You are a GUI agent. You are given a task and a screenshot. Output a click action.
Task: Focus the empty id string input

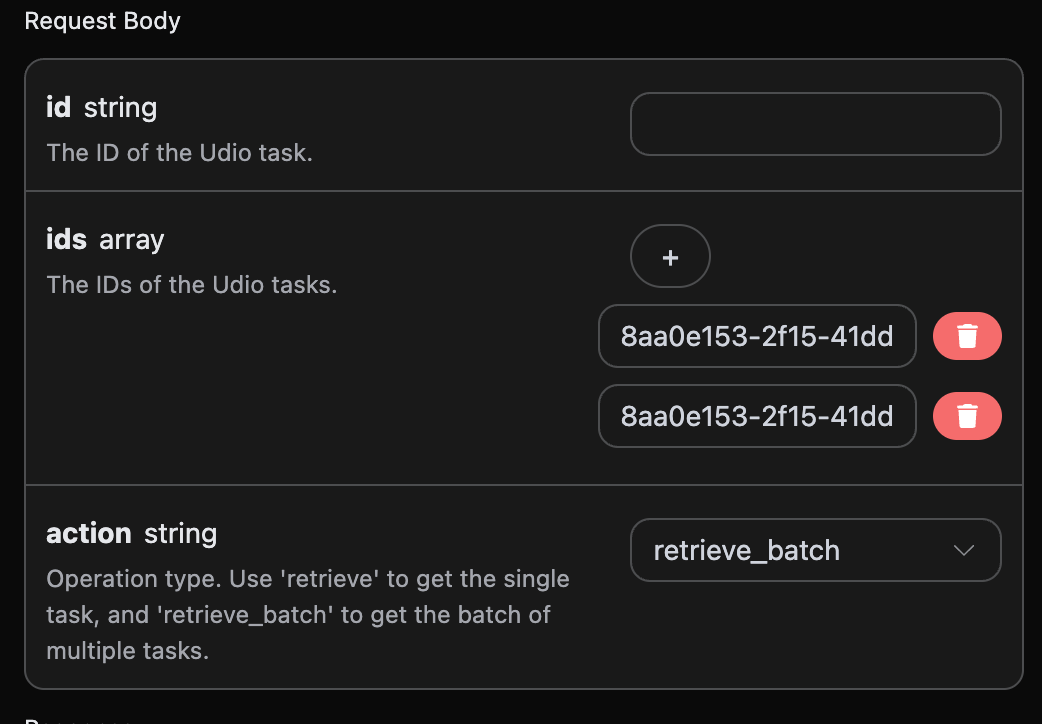815,124
